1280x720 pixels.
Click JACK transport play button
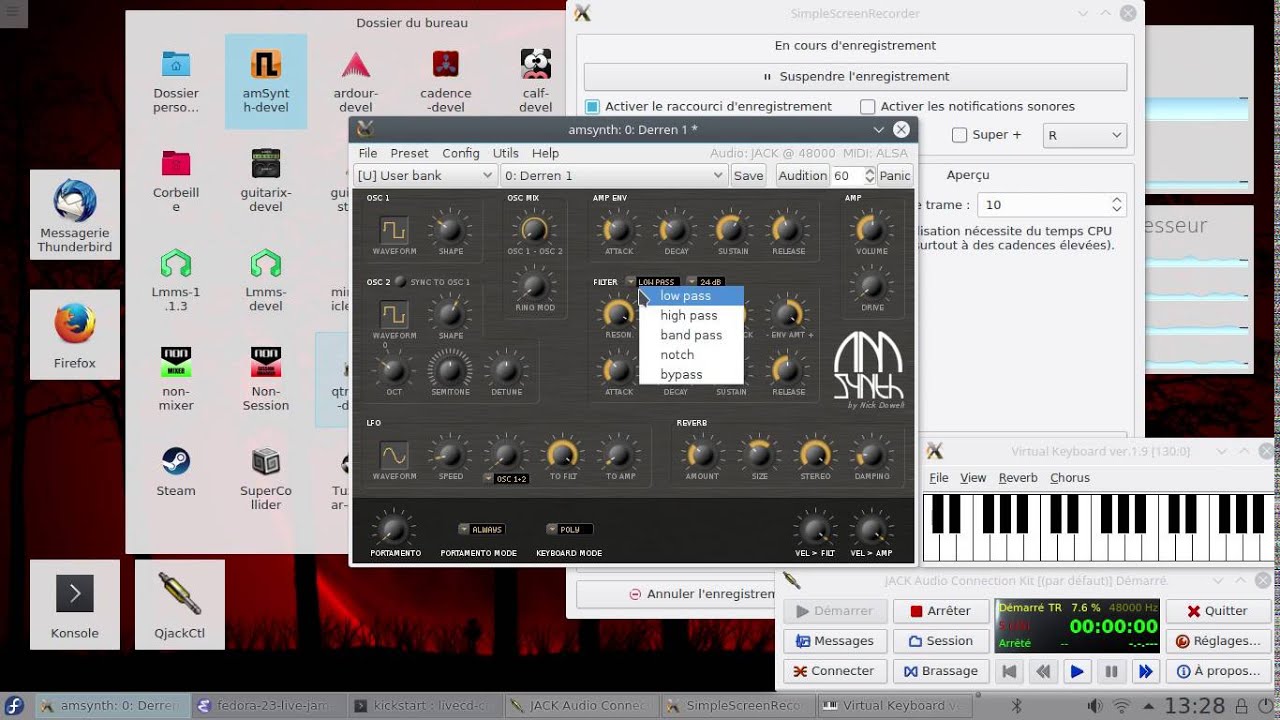[1077, 671]
